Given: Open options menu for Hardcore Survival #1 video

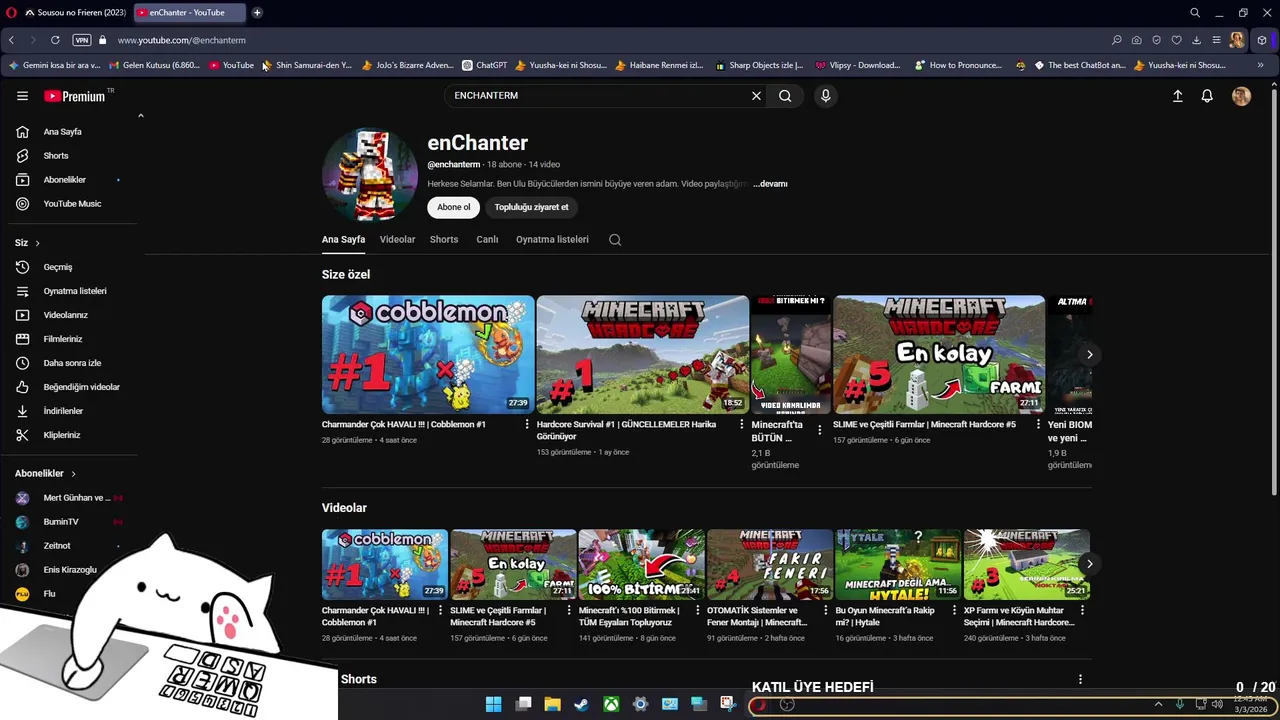Looking at the screenshot, I should (x=741, y=425).
